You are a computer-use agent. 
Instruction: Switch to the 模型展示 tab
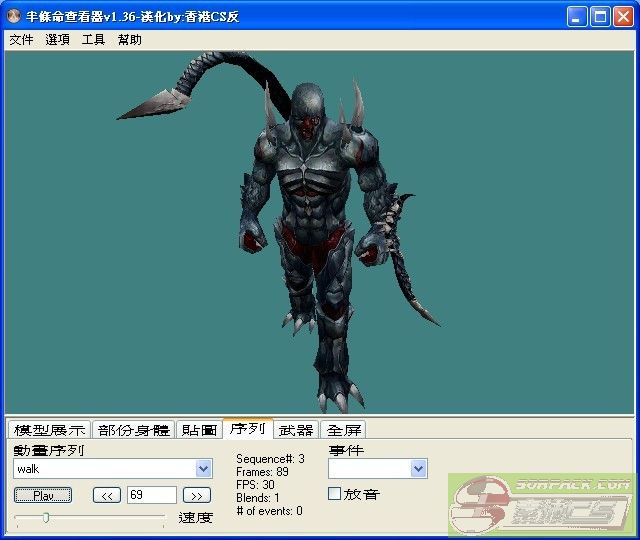pyautogui.click(x=48, y=430)
